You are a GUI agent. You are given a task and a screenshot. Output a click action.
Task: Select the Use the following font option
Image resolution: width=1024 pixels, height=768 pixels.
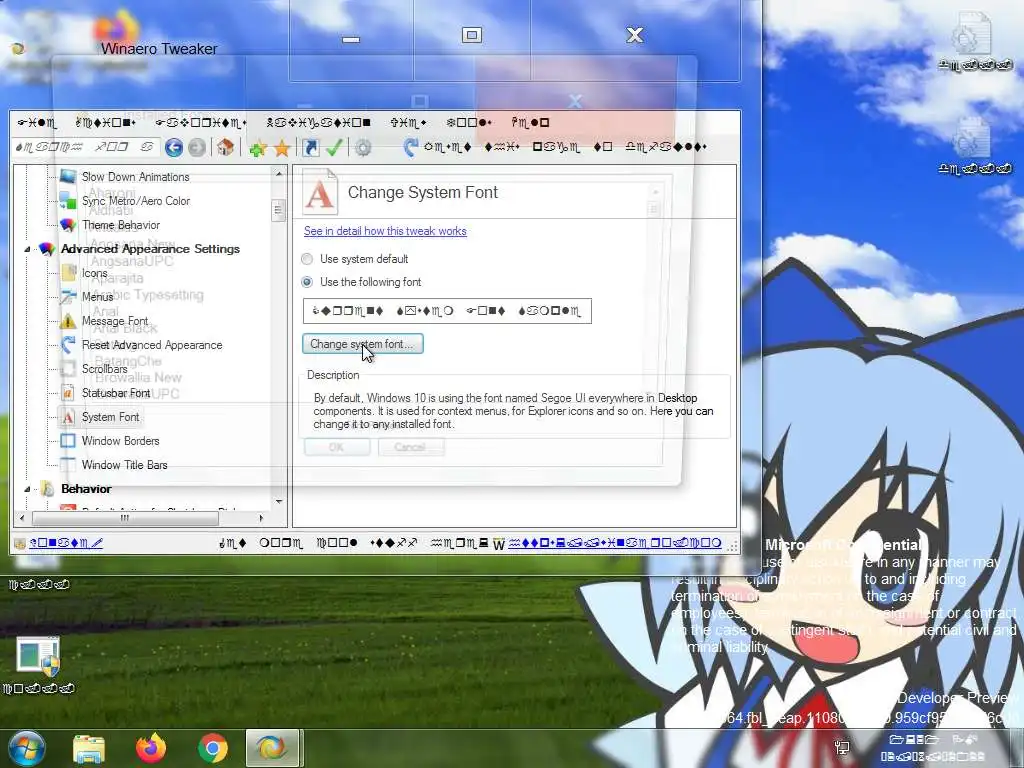[x=307, y=282]
